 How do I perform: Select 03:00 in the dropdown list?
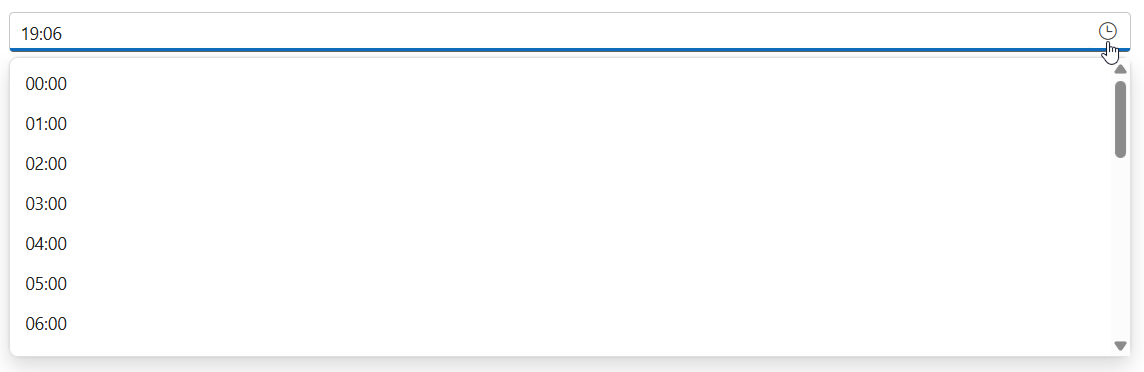click(x=560, y=204)
